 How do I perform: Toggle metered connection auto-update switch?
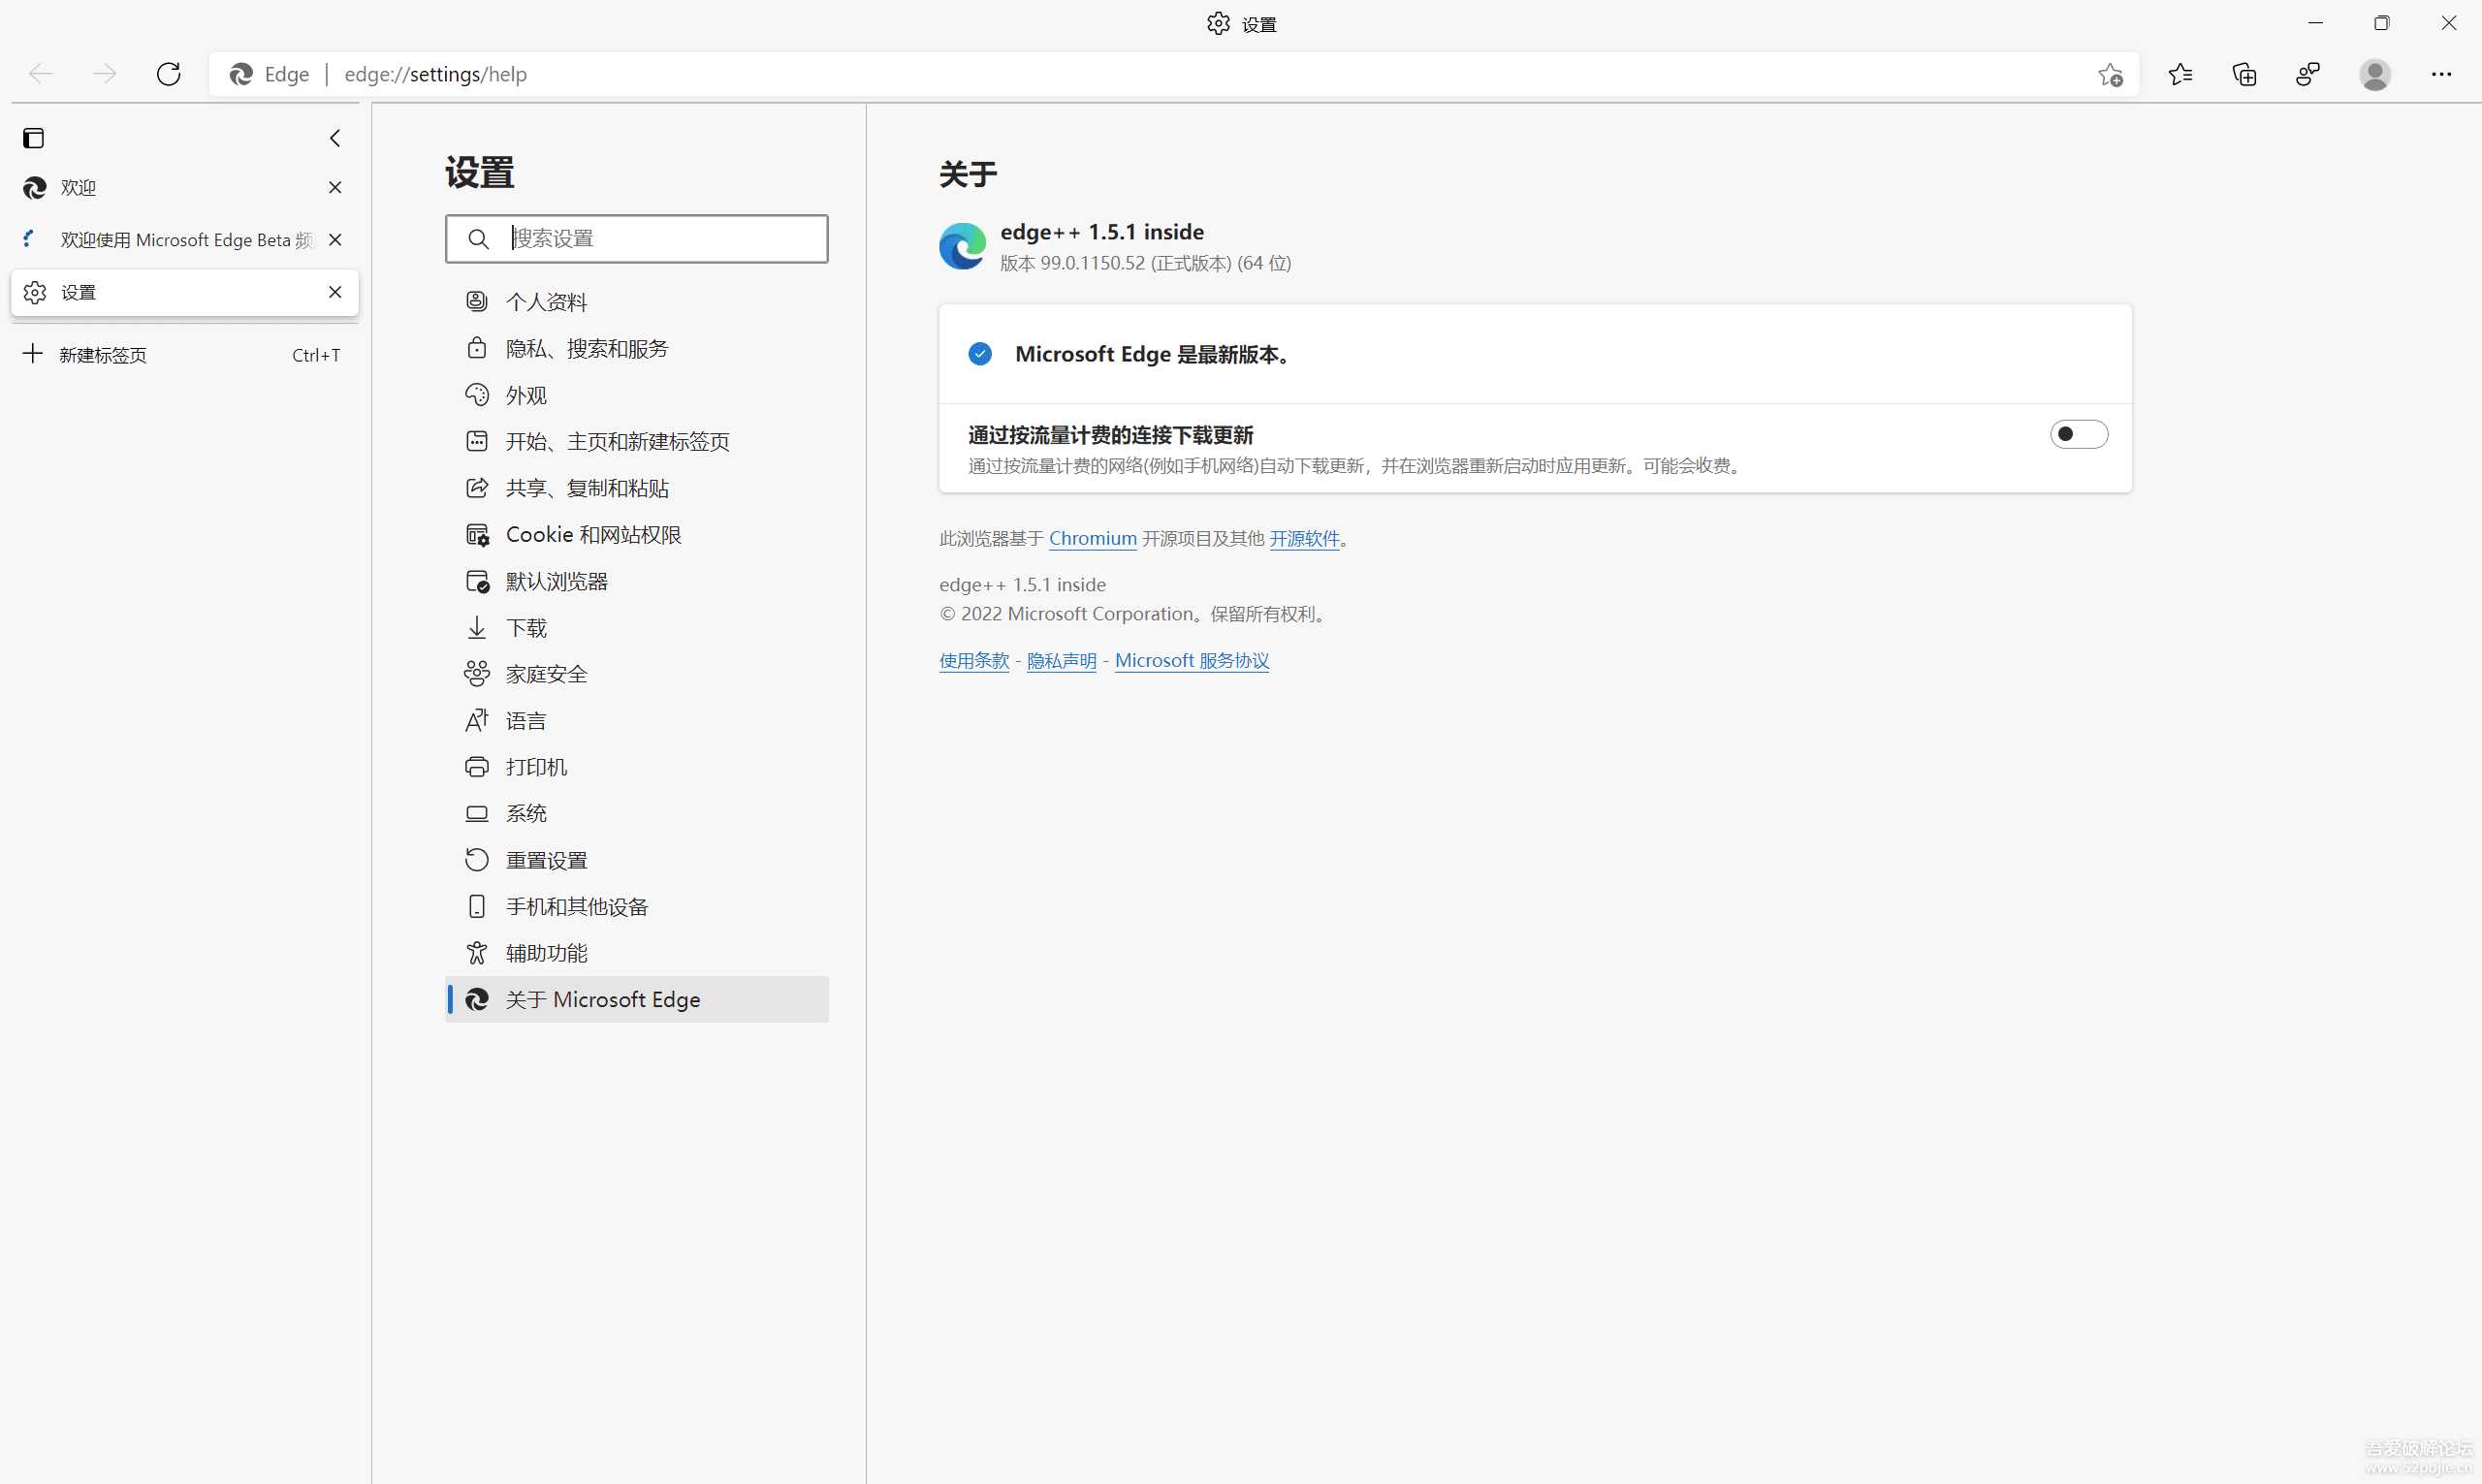[x=2078, y=433]
